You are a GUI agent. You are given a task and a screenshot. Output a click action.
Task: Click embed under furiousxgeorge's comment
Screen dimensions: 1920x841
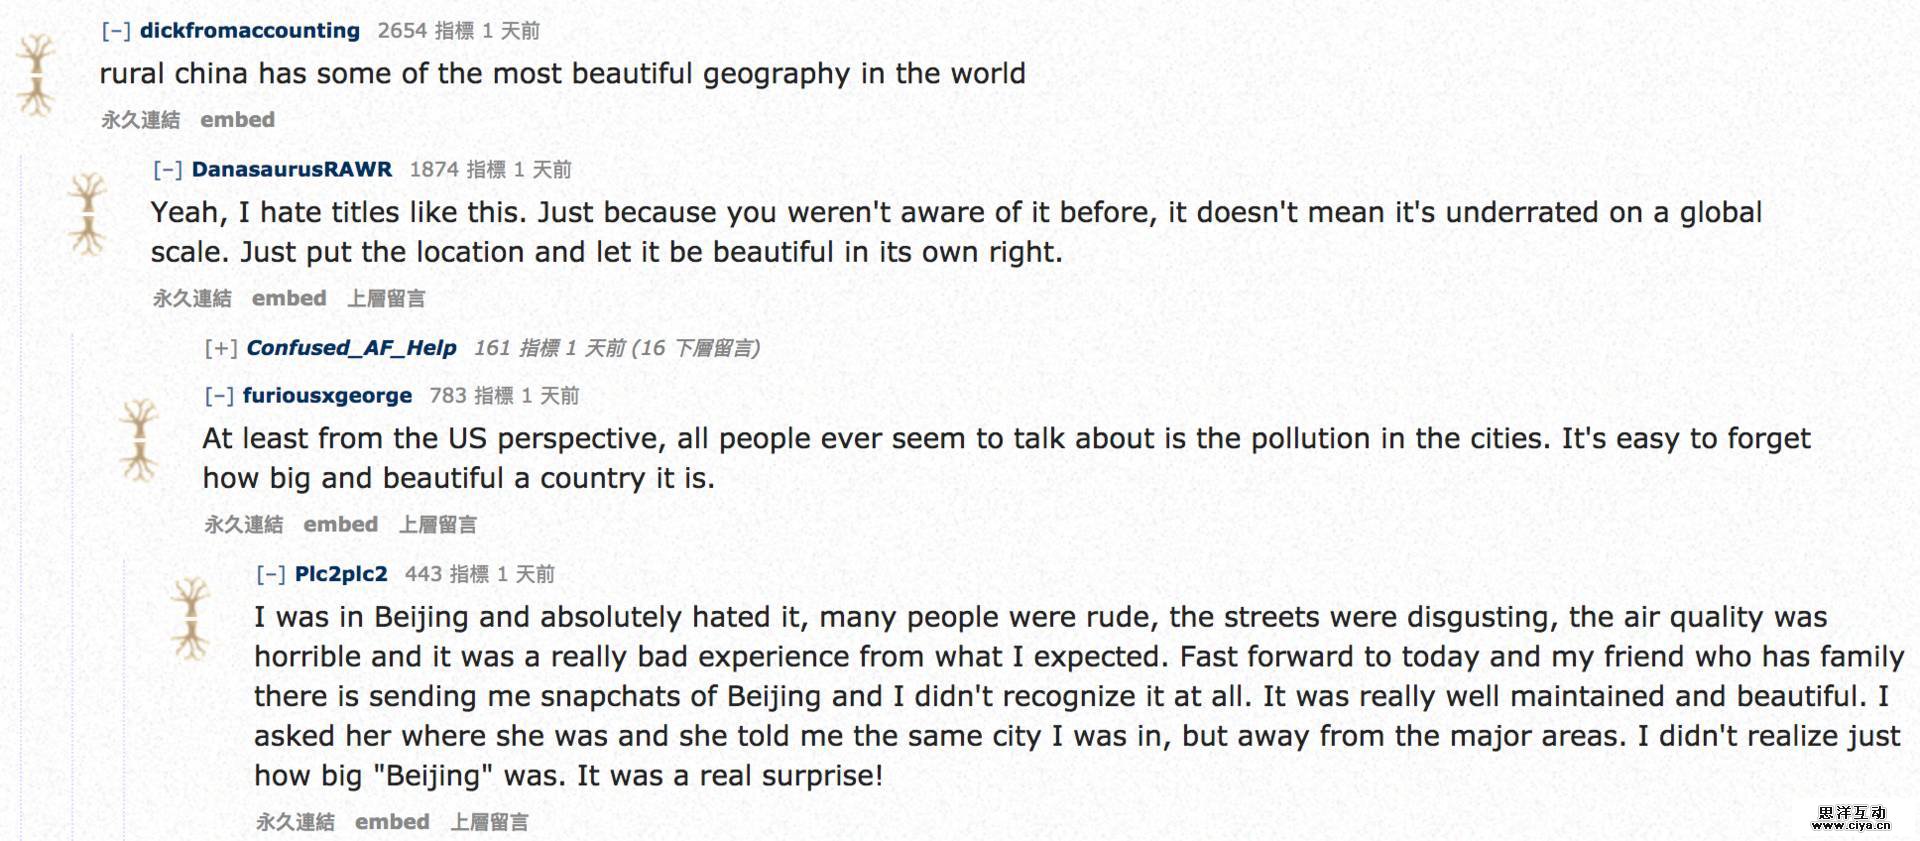point(340,524)
